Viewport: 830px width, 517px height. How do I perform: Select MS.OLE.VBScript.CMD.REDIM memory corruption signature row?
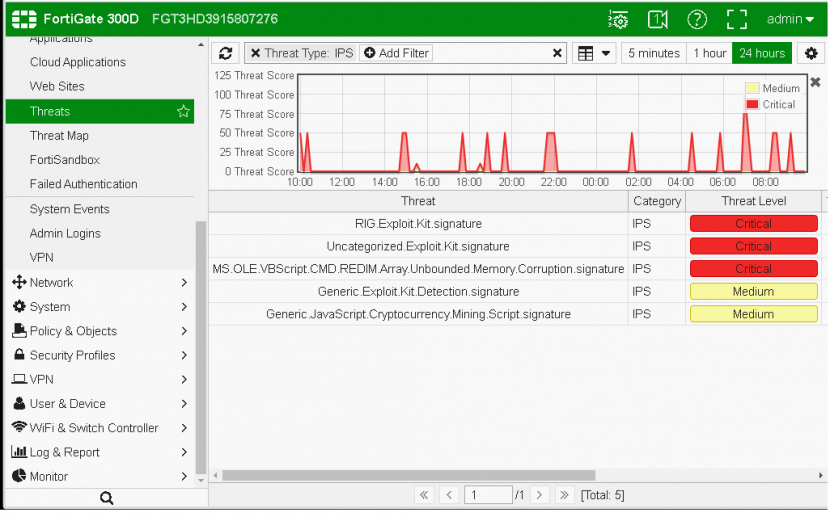[418, 269]
